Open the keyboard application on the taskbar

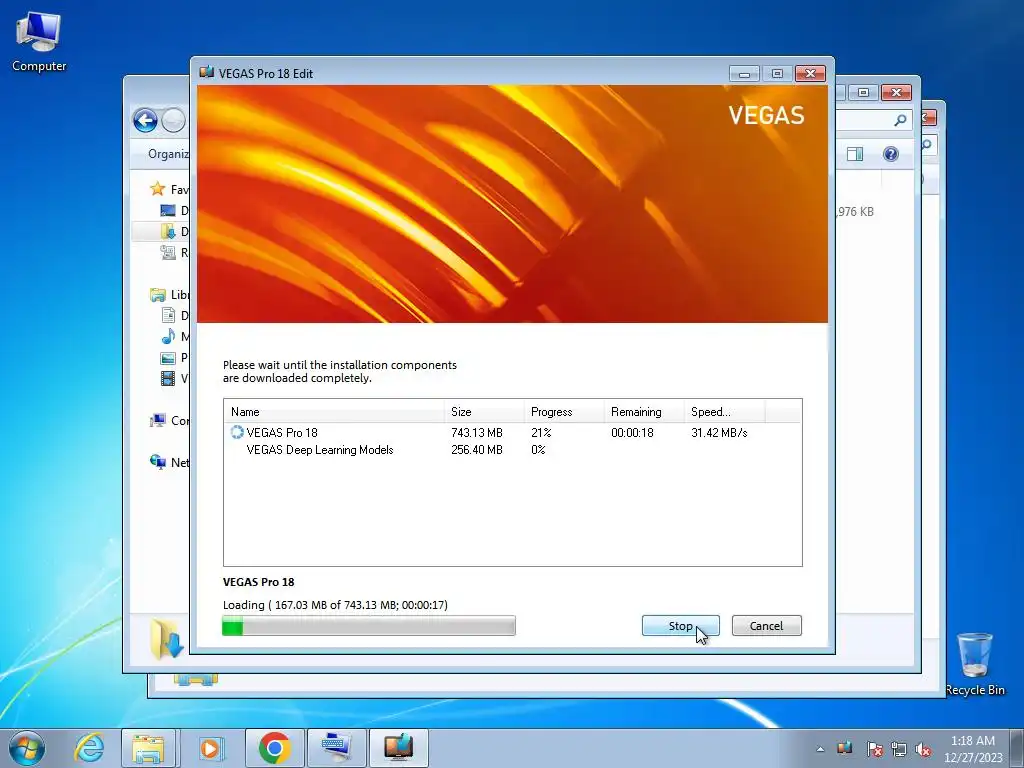tap(336, 748)
